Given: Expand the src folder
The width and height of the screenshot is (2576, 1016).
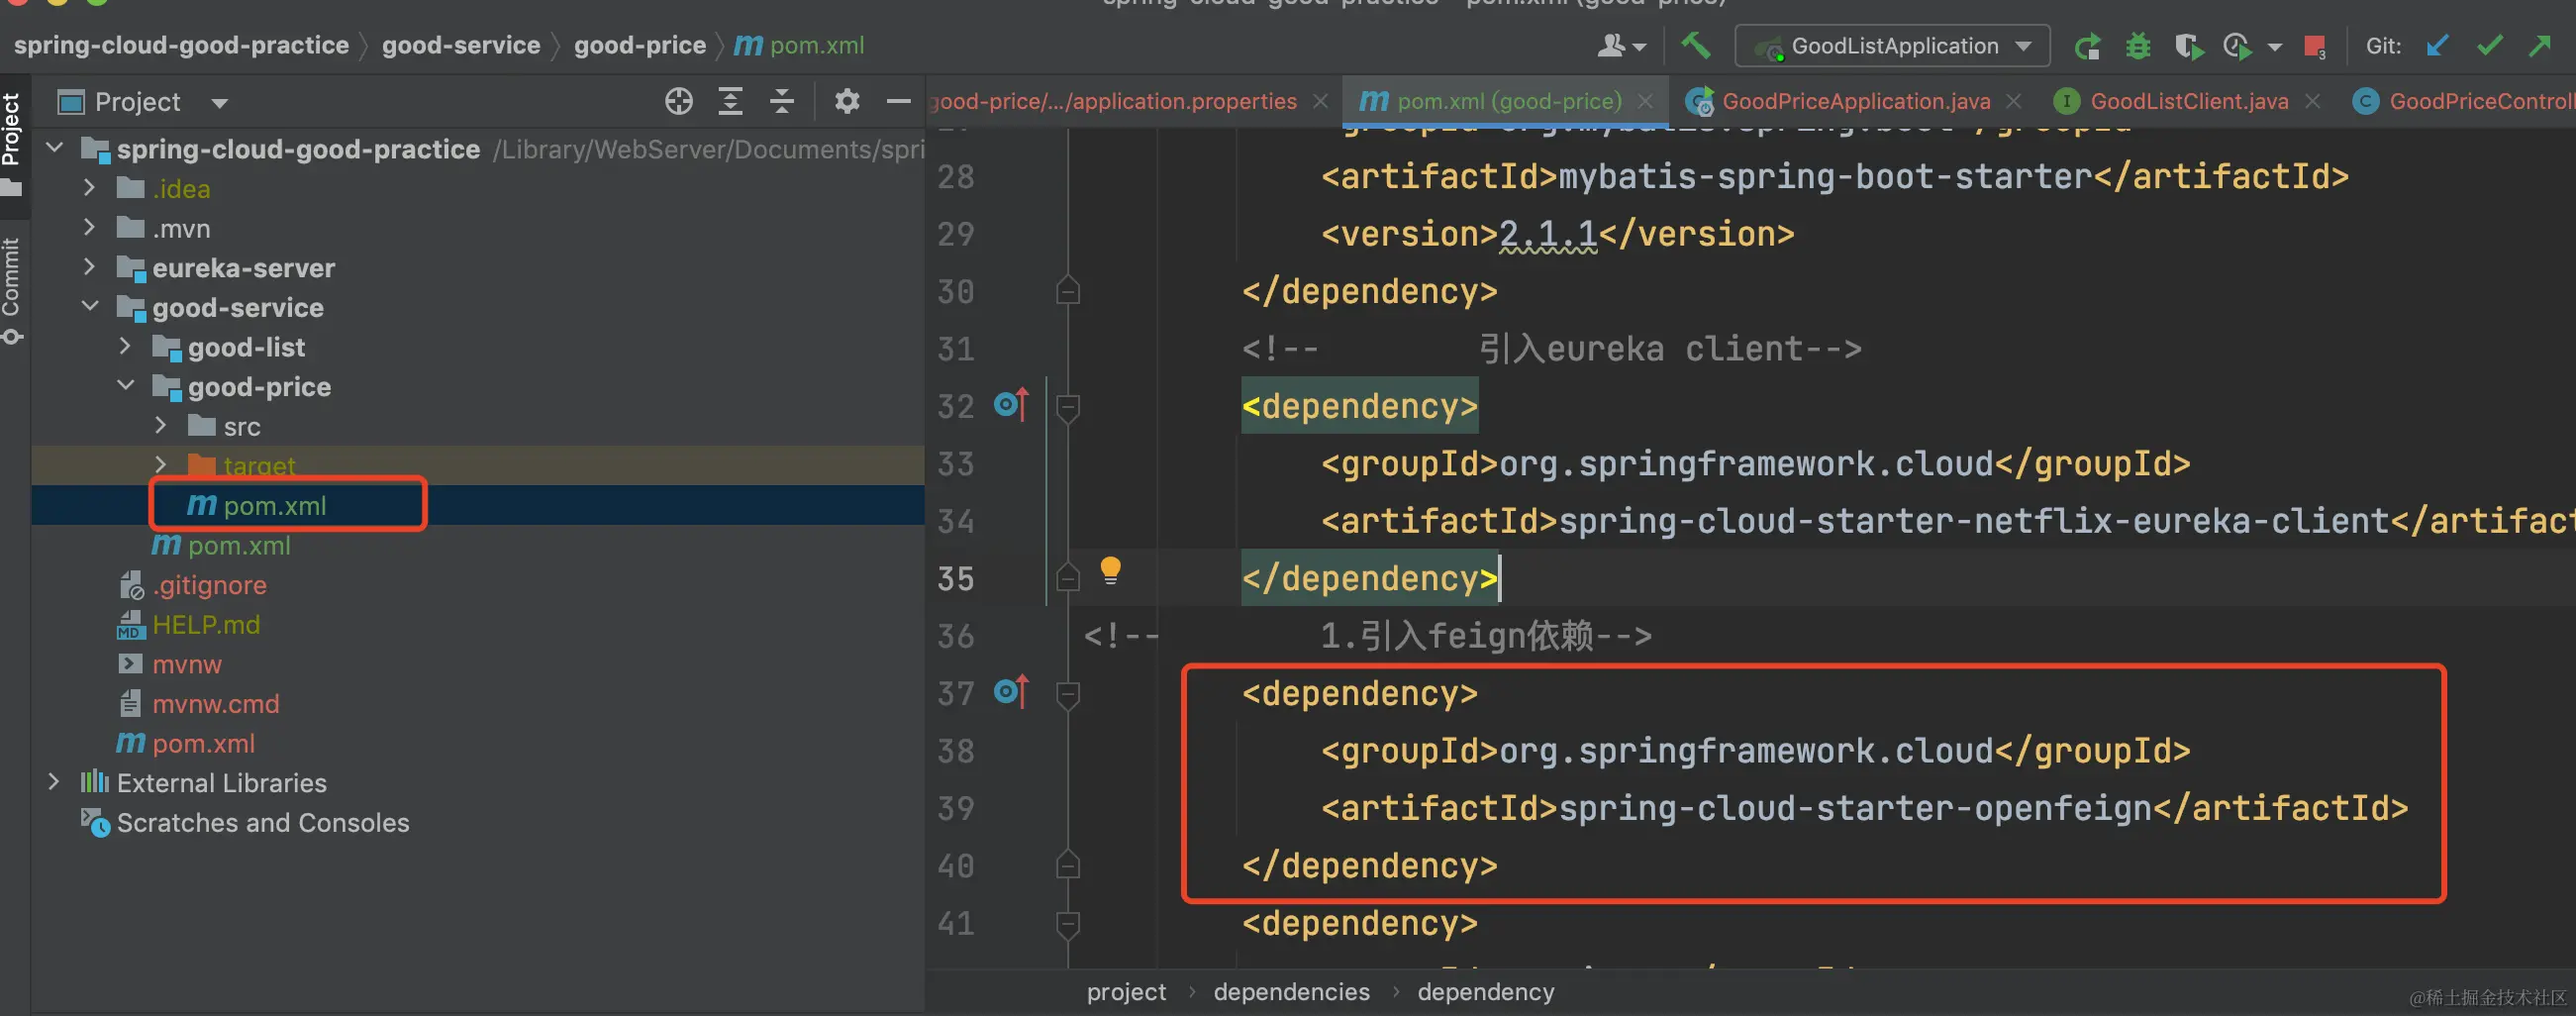Looking at the screenshot, I should 161,425.
